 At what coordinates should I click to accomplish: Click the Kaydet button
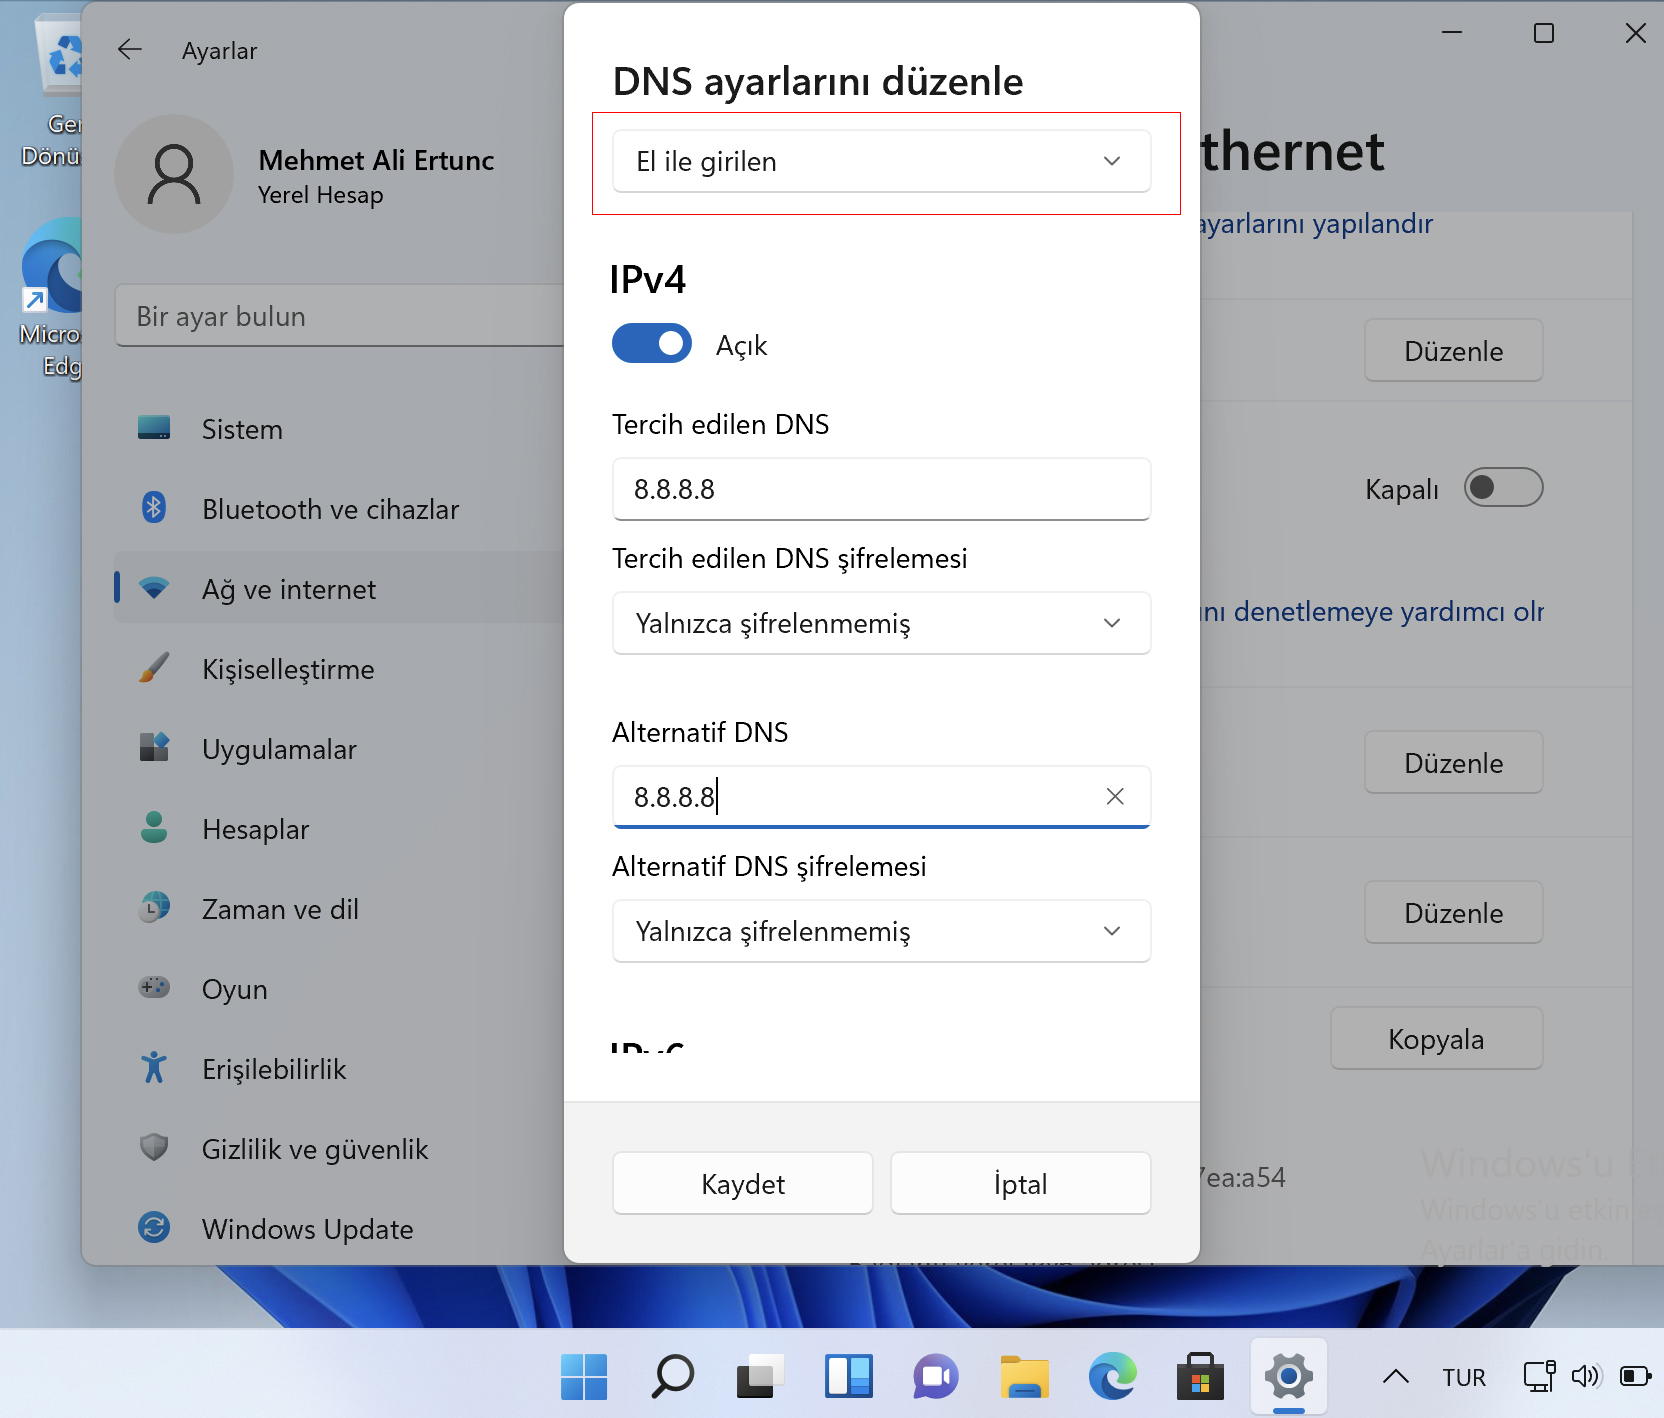point(742,1183)
